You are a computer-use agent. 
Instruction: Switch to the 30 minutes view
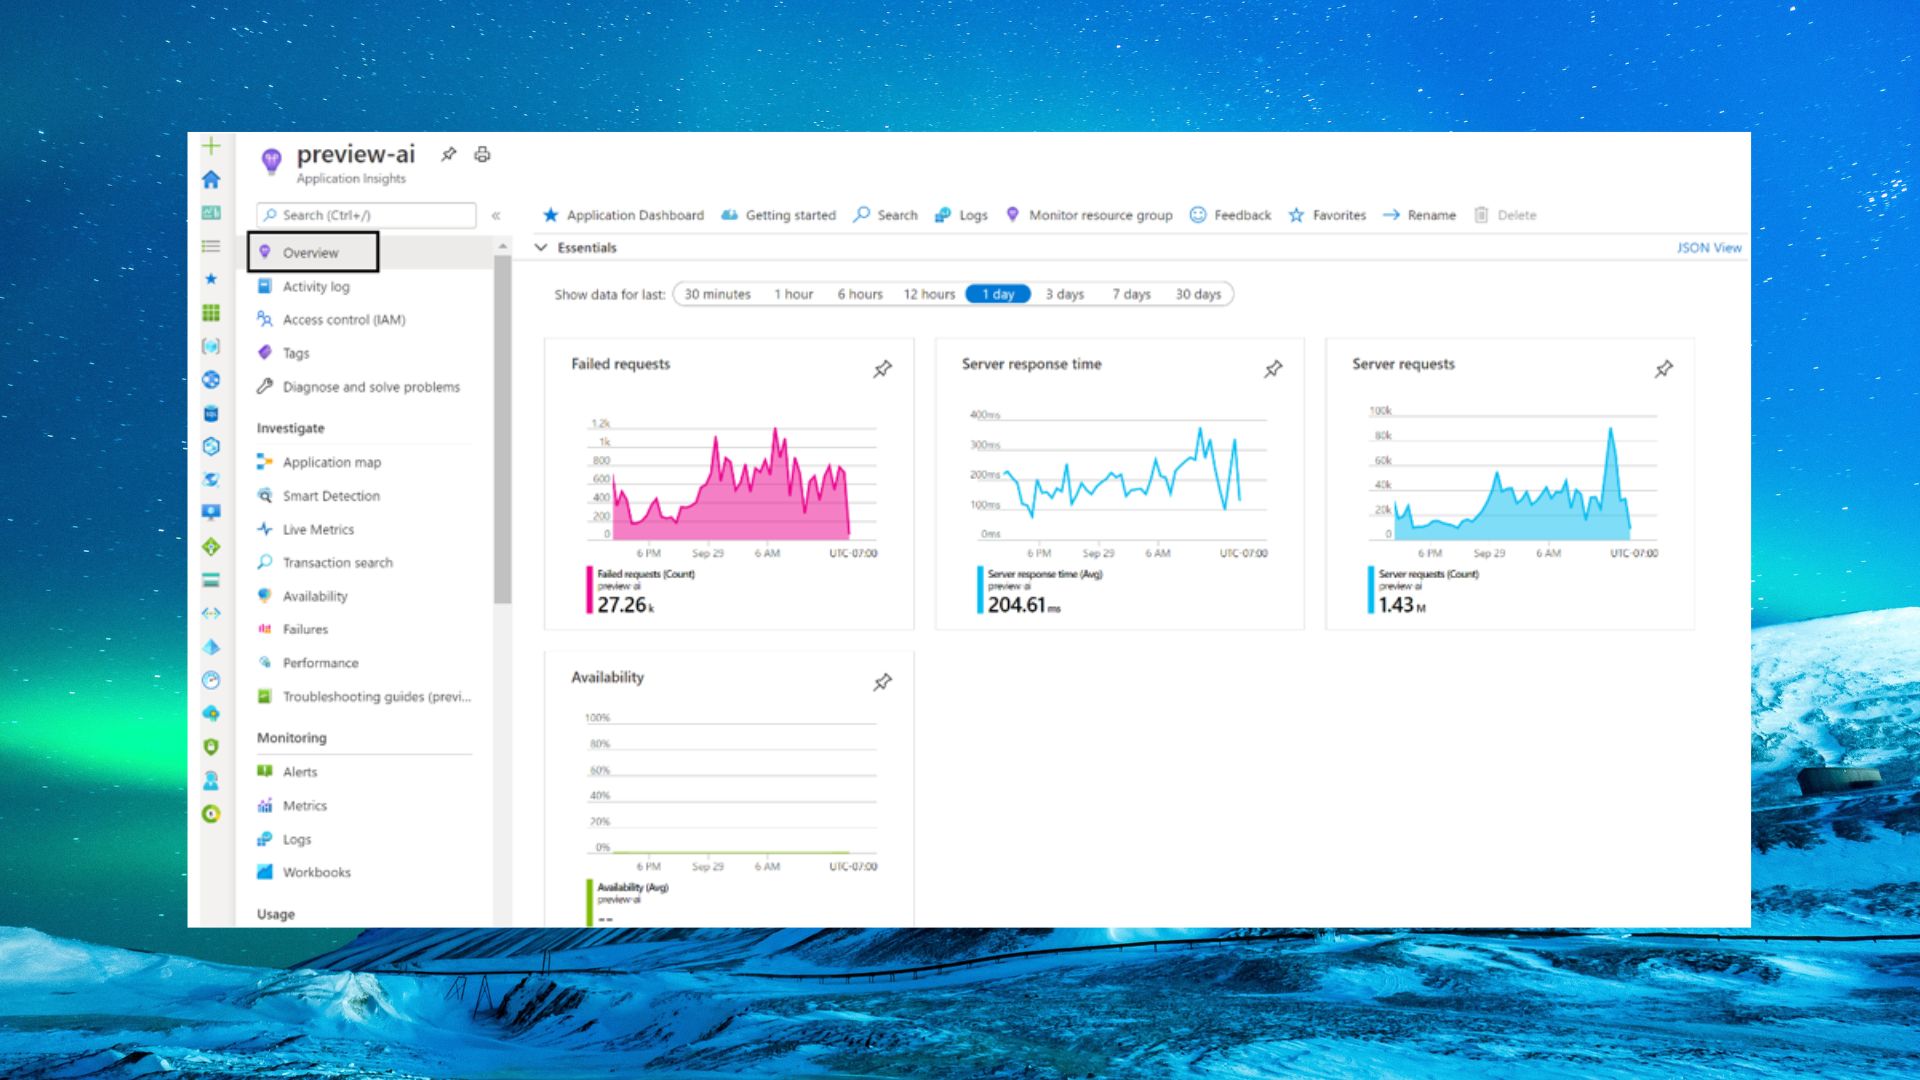717,294
